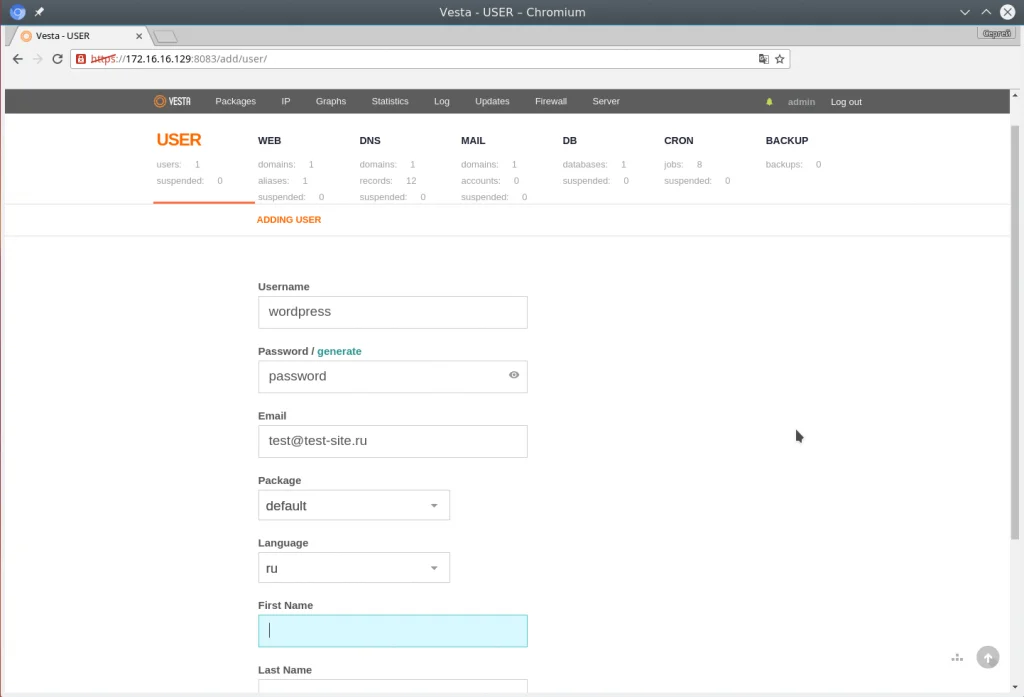Click browser back arrow
Screen dimensions: 1024x697
click(17, 59)
